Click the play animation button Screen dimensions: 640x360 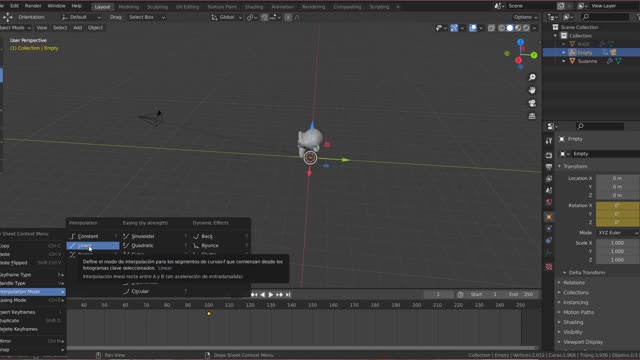click(x=271, y=294)
